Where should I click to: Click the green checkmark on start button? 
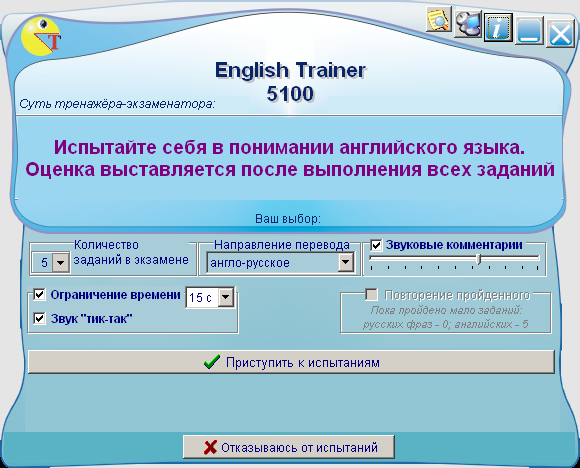tap(212, 362)
